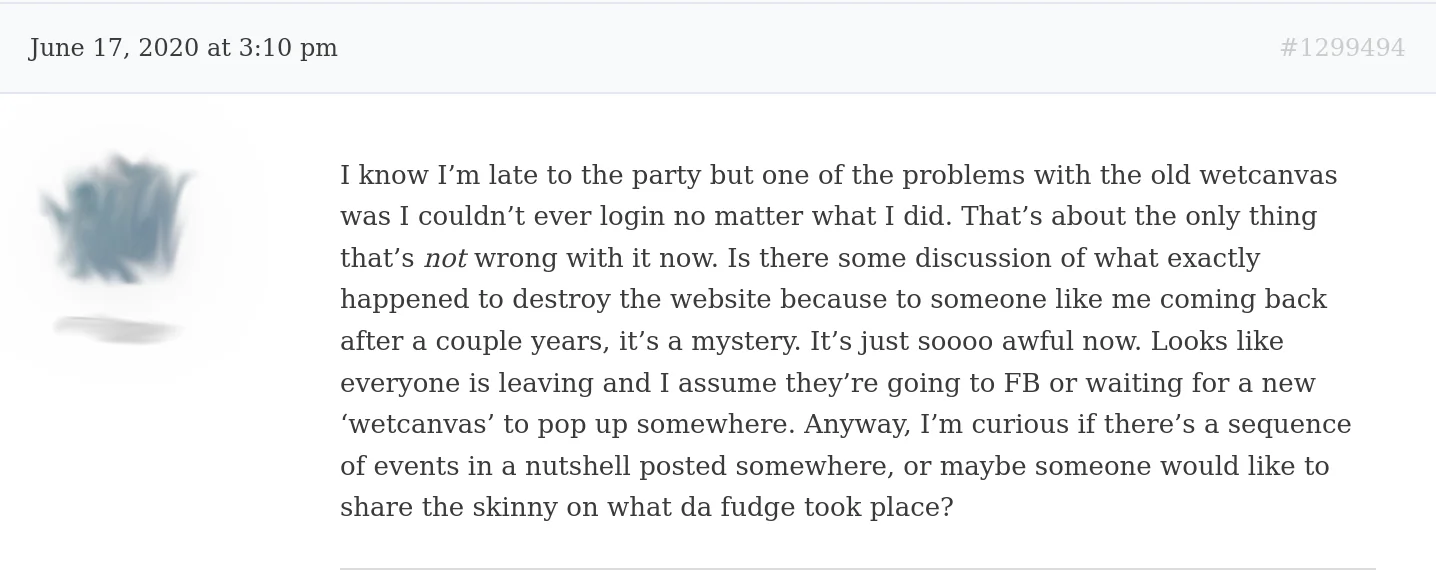Click the empty middle of the post header bar
Viewport: 1436px width, 576px height.
tap(800, 49)
